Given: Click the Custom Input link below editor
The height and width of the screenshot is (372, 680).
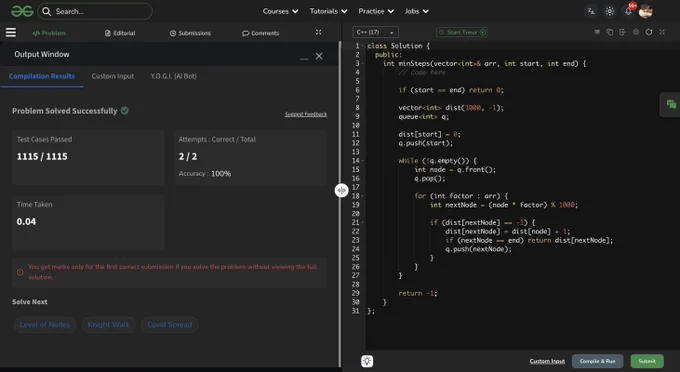Looking at the screenshot, I should (547, 361).
